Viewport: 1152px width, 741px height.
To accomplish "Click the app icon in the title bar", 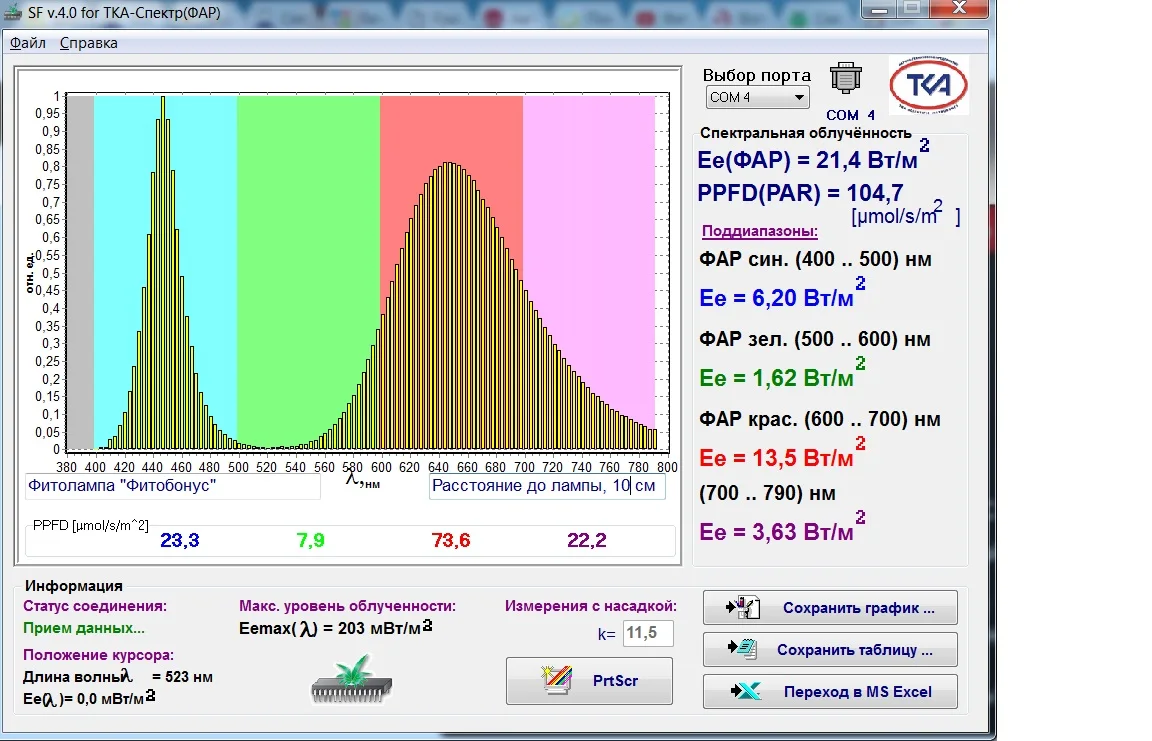I will click(x=13, y=12).
